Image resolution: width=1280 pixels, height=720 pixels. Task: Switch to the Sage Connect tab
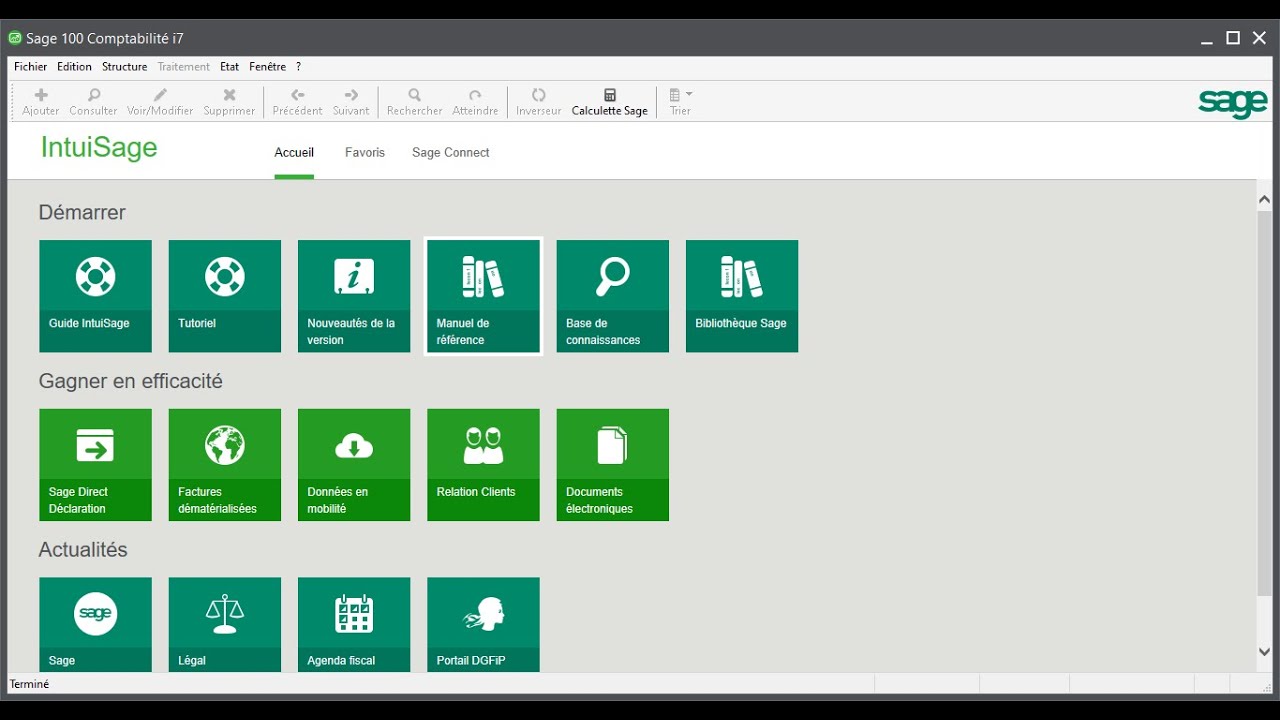click(x=450, y=153)
